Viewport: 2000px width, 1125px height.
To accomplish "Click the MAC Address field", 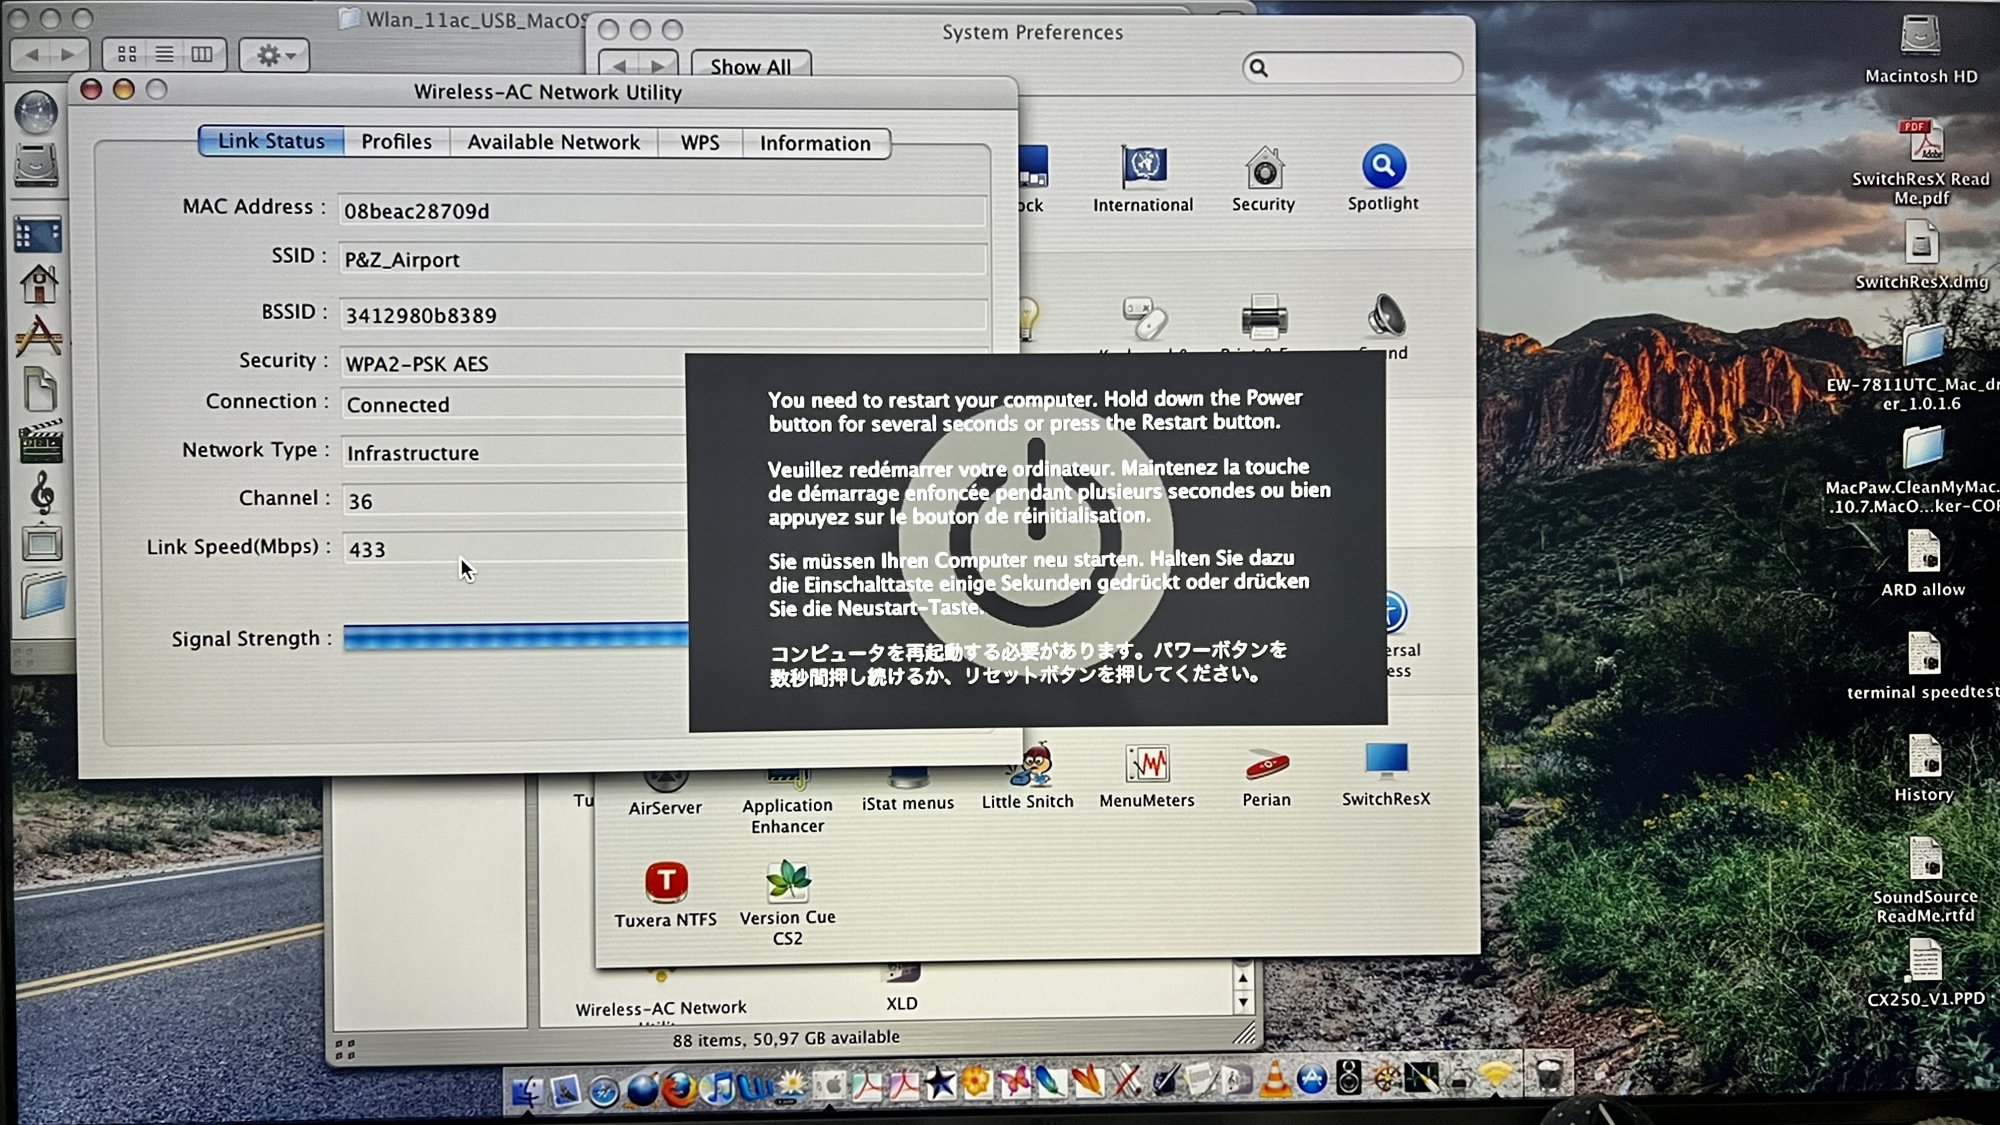I will coord(662,210).
